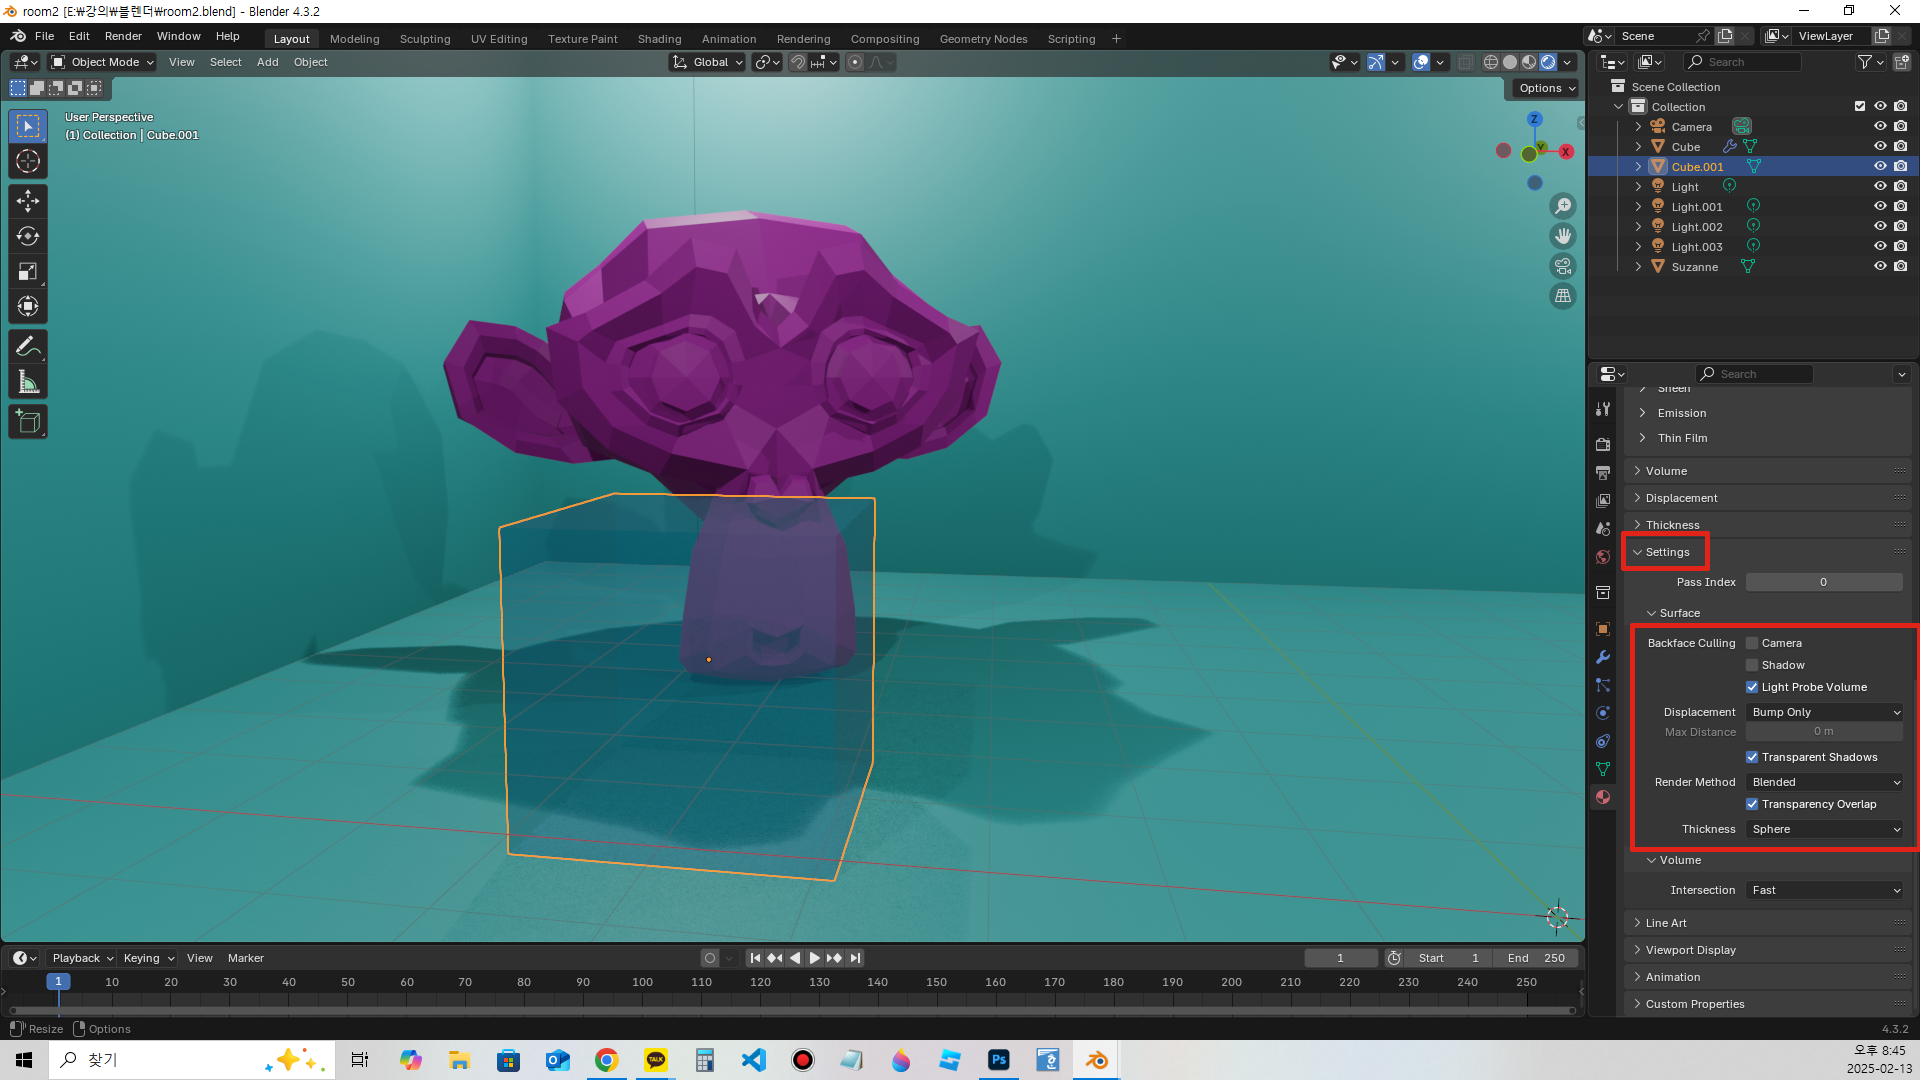Open the Global transform orientation dropdown
Viewport: 1920px width, 1080px height.
click(708, 62)
